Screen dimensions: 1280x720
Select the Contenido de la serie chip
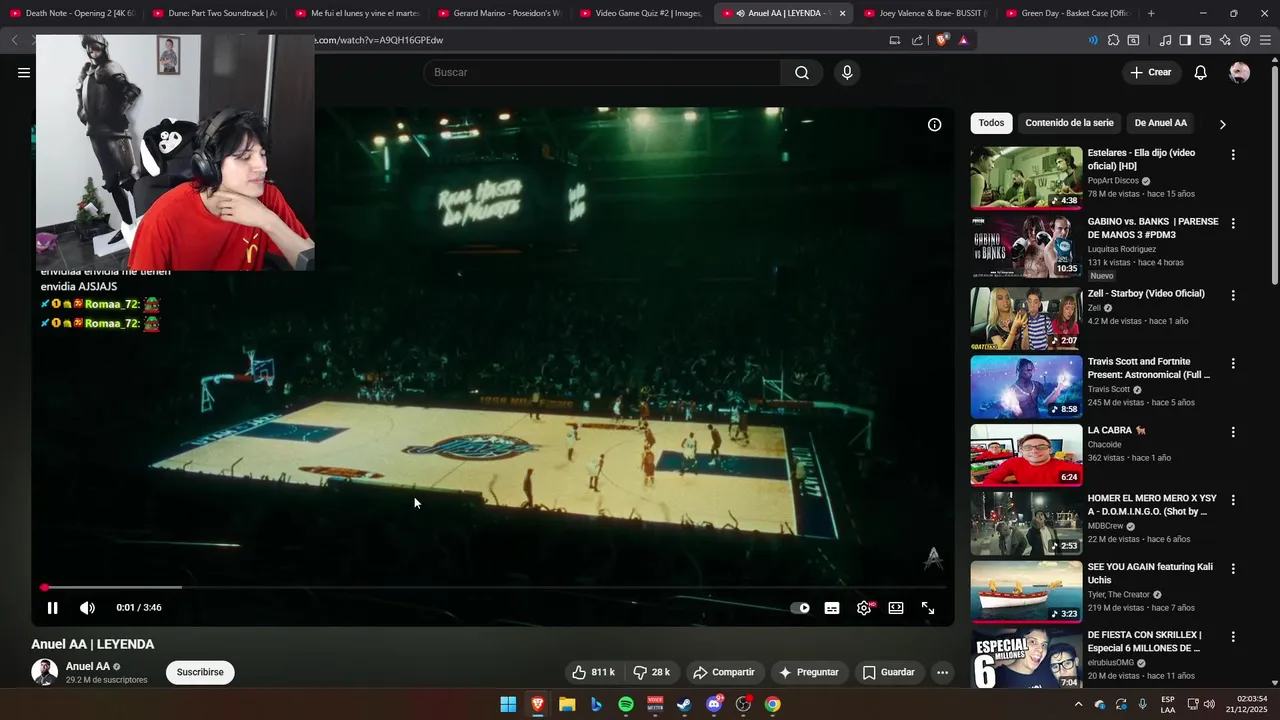[1069, 123]
